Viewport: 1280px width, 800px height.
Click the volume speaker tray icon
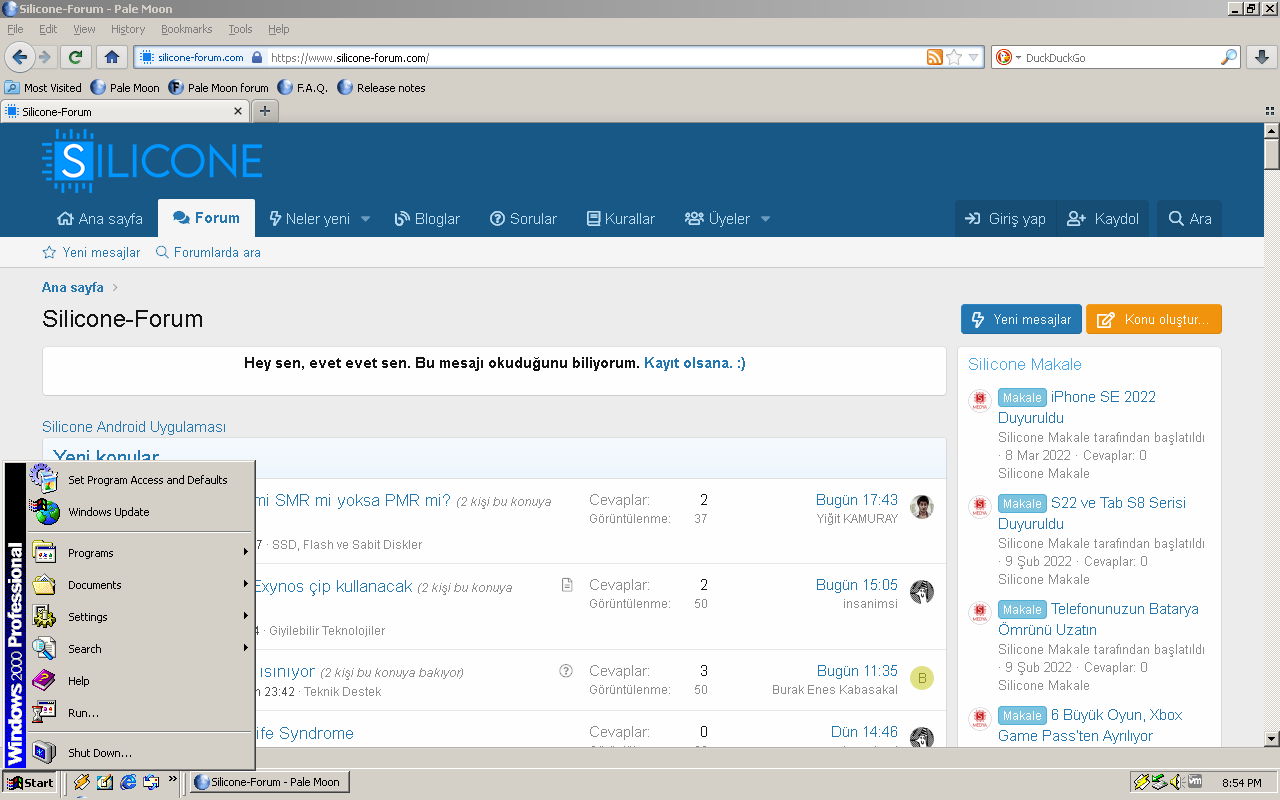point(1177,782)
